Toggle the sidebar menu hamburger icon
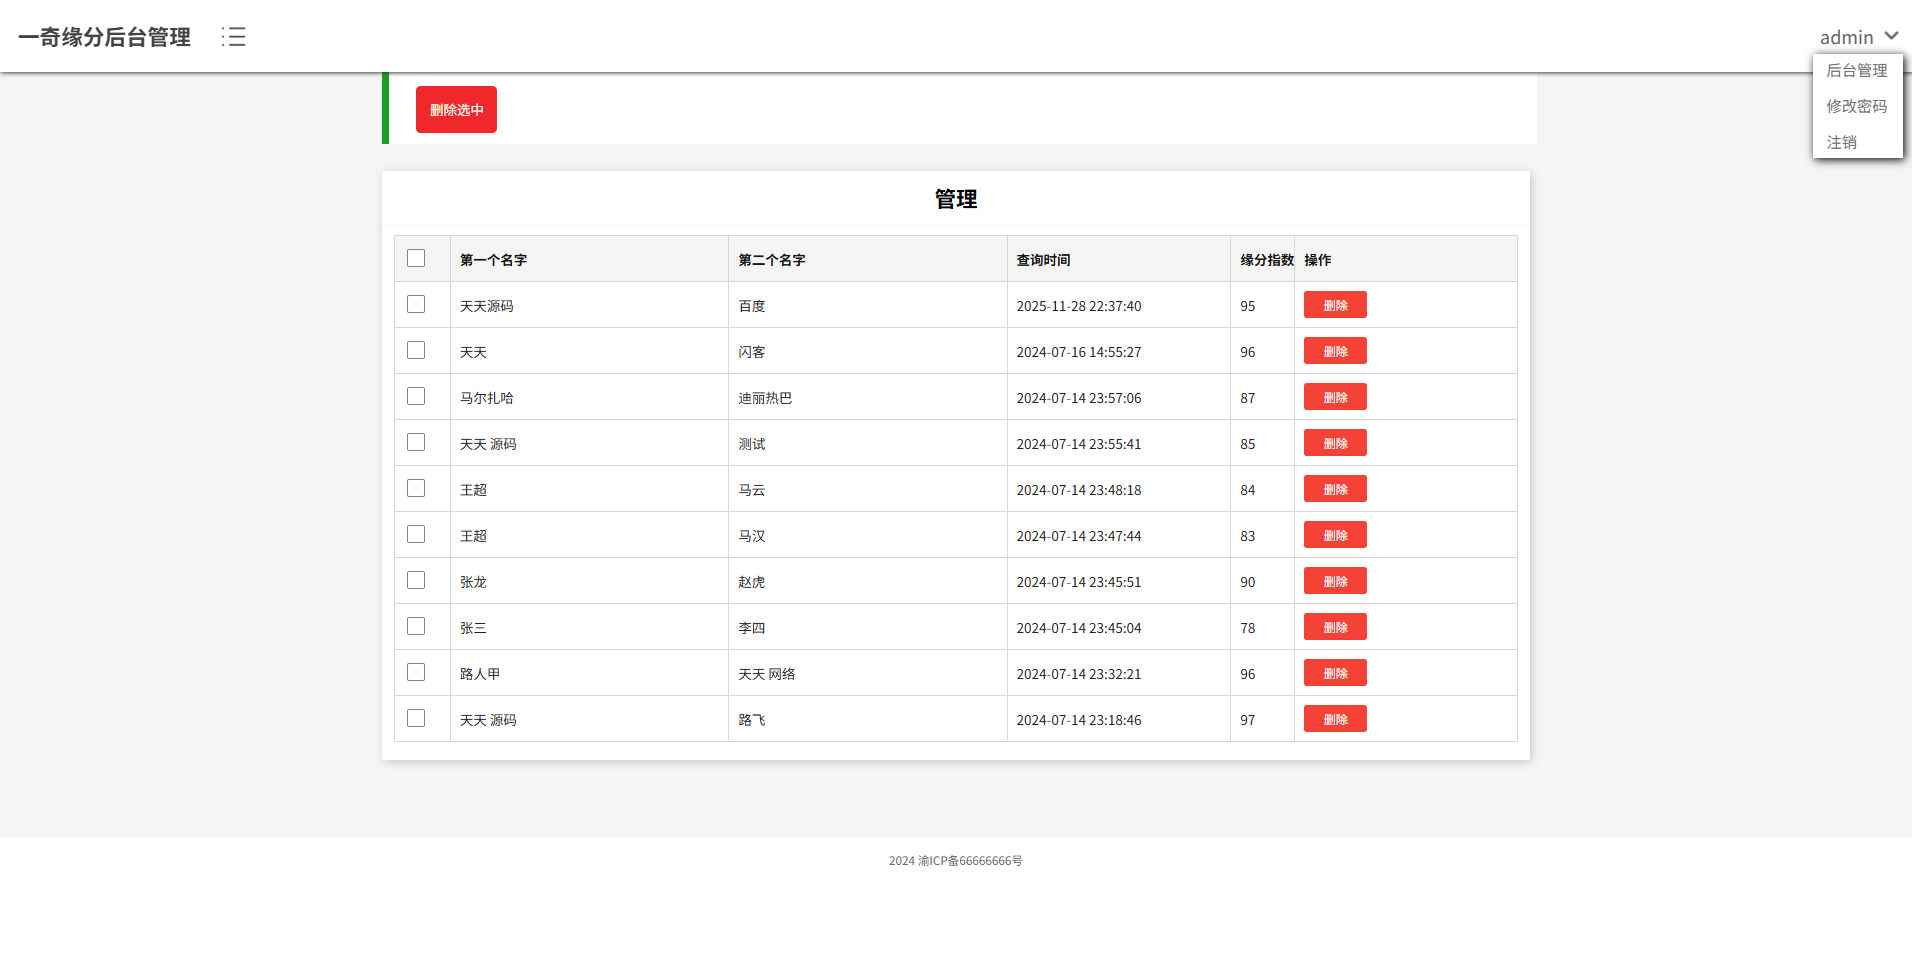This screenshot has height=954, width=1912. pos(233,37)
